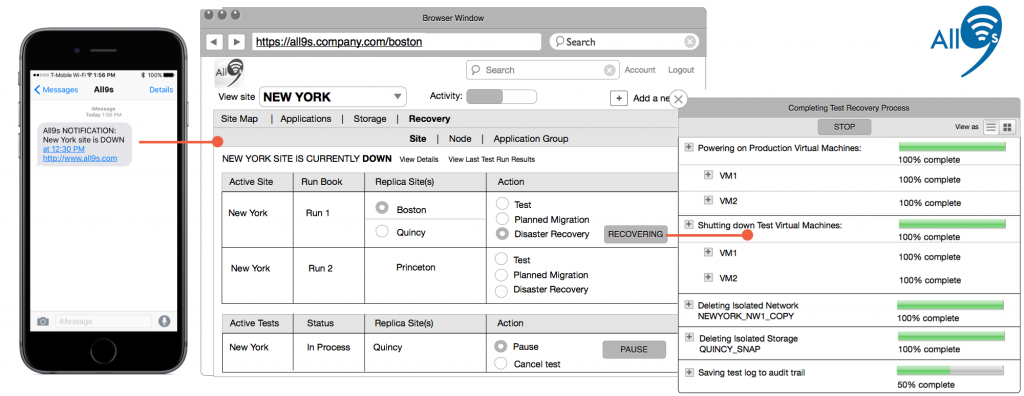Expand Powering on Production Virtual Machines
The height and width of the screenshot is (396, 1024).
(688, 148)
